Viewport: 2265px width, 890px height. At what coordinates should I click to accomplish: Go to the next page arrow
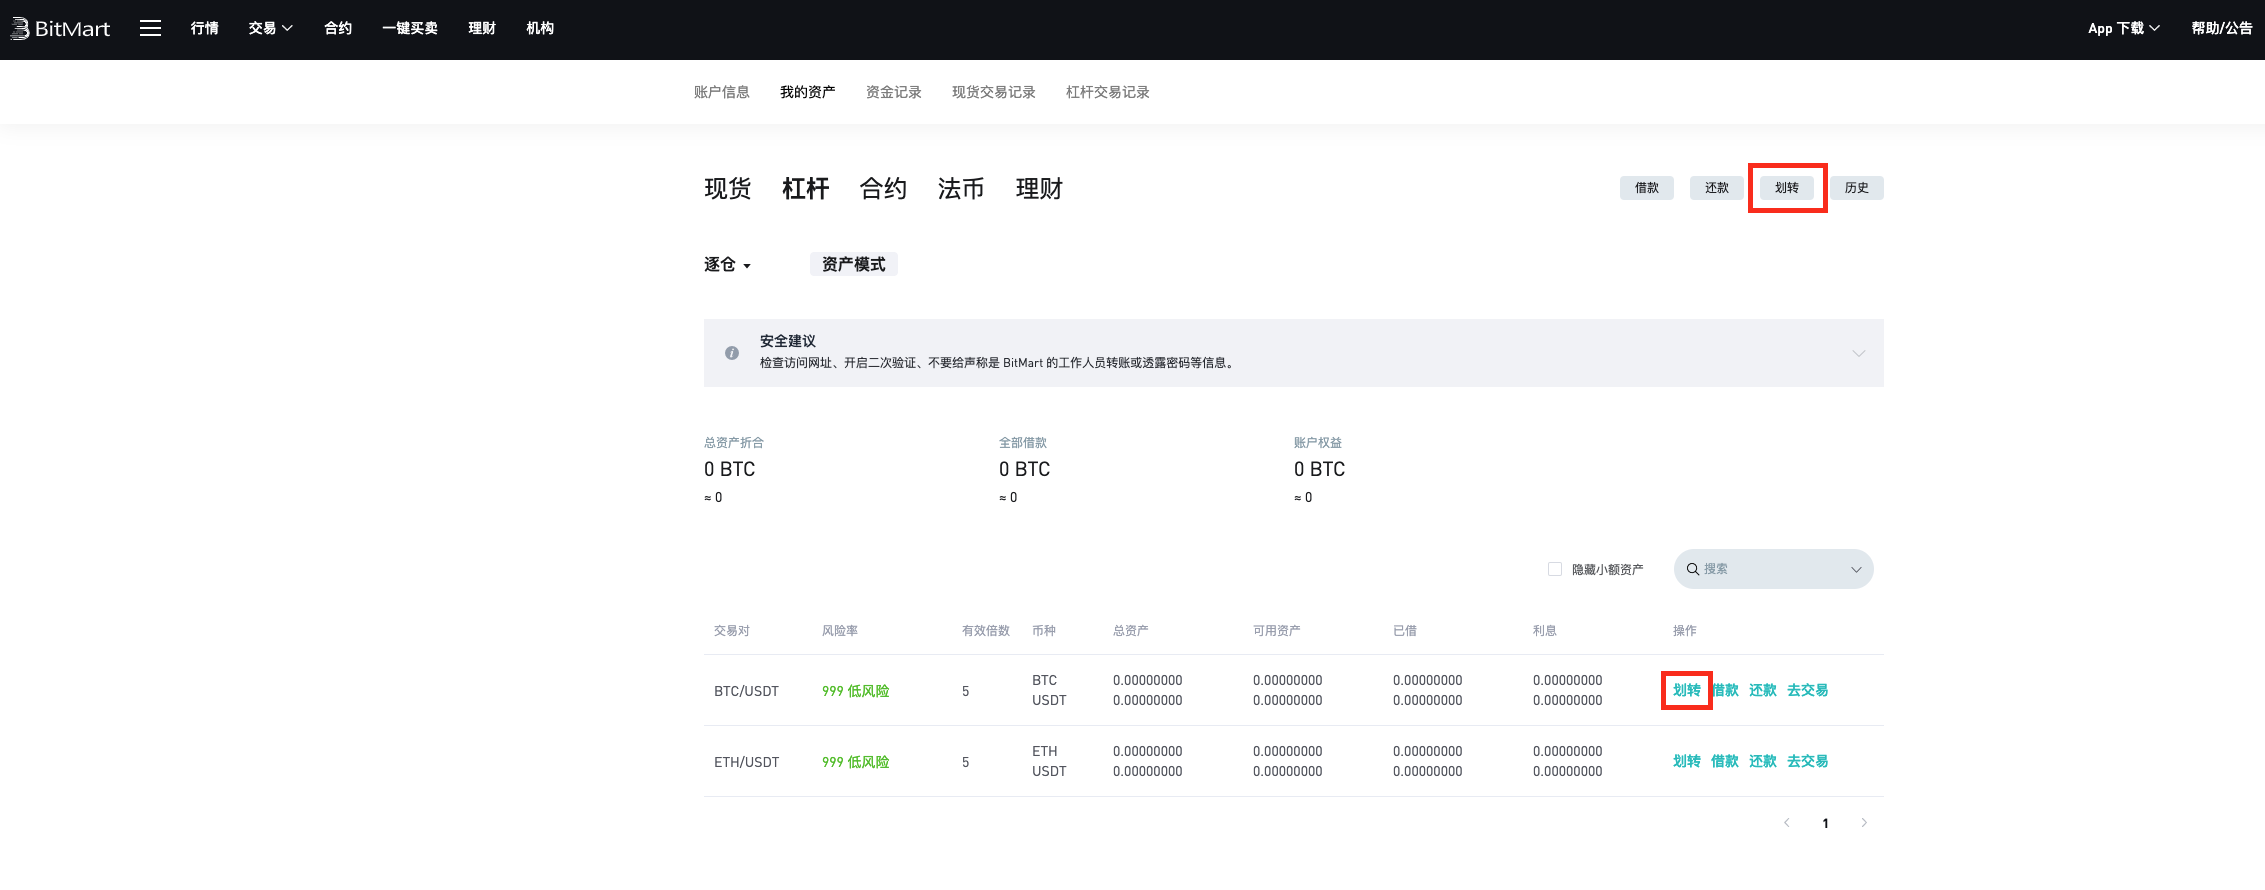pyautogui.click(x=1864, y=823)
